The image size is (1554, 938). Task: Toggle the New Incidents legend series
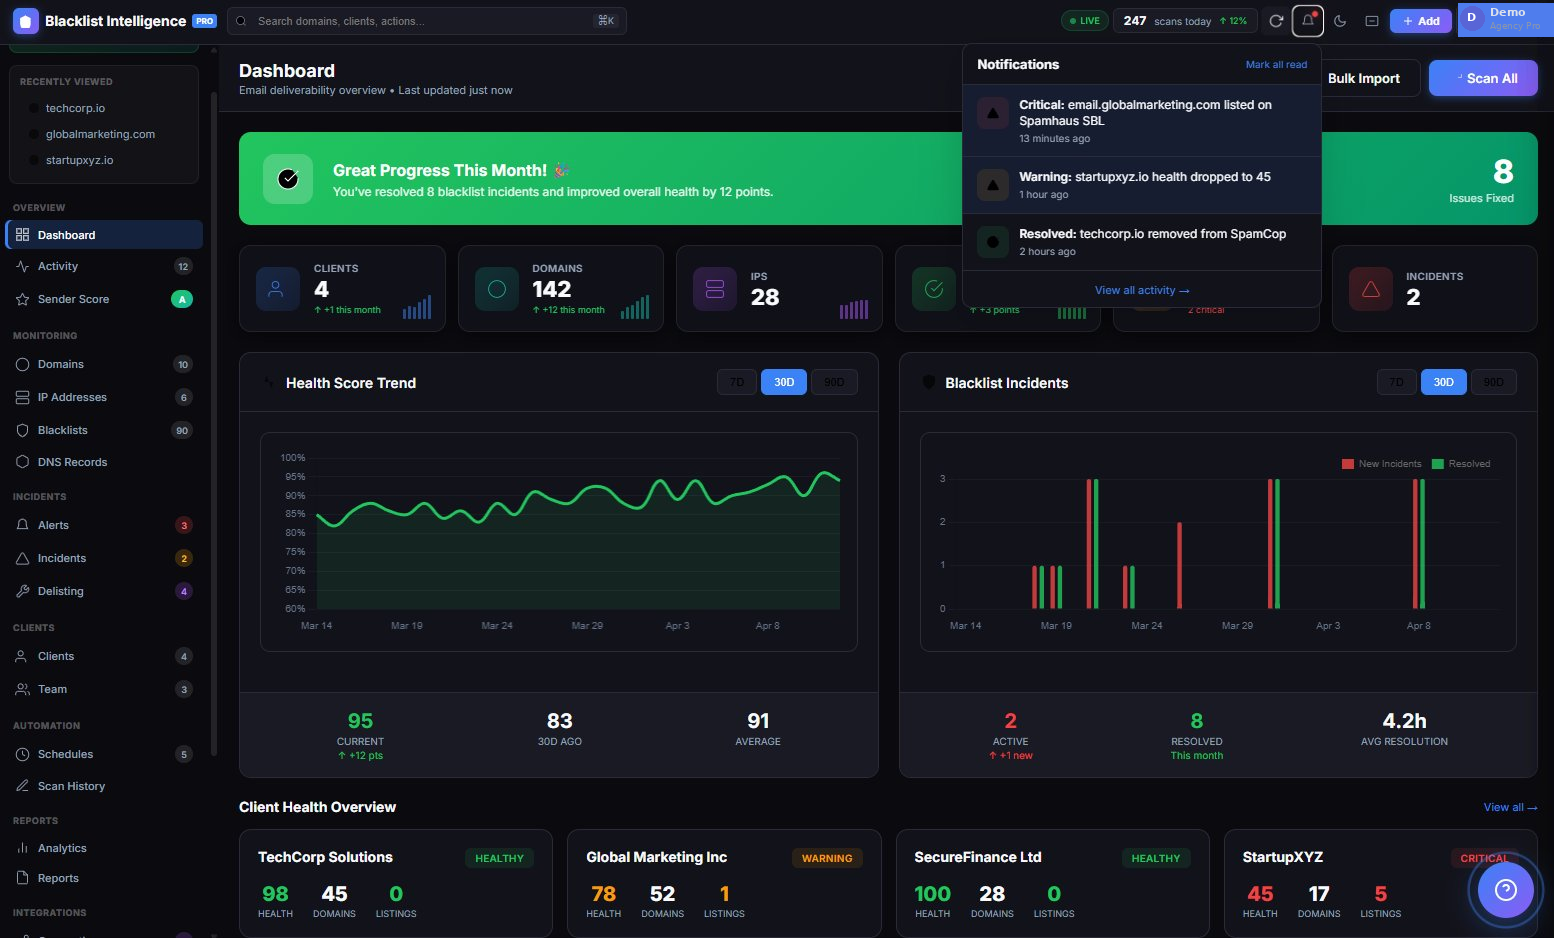[x=1381, y=464]
